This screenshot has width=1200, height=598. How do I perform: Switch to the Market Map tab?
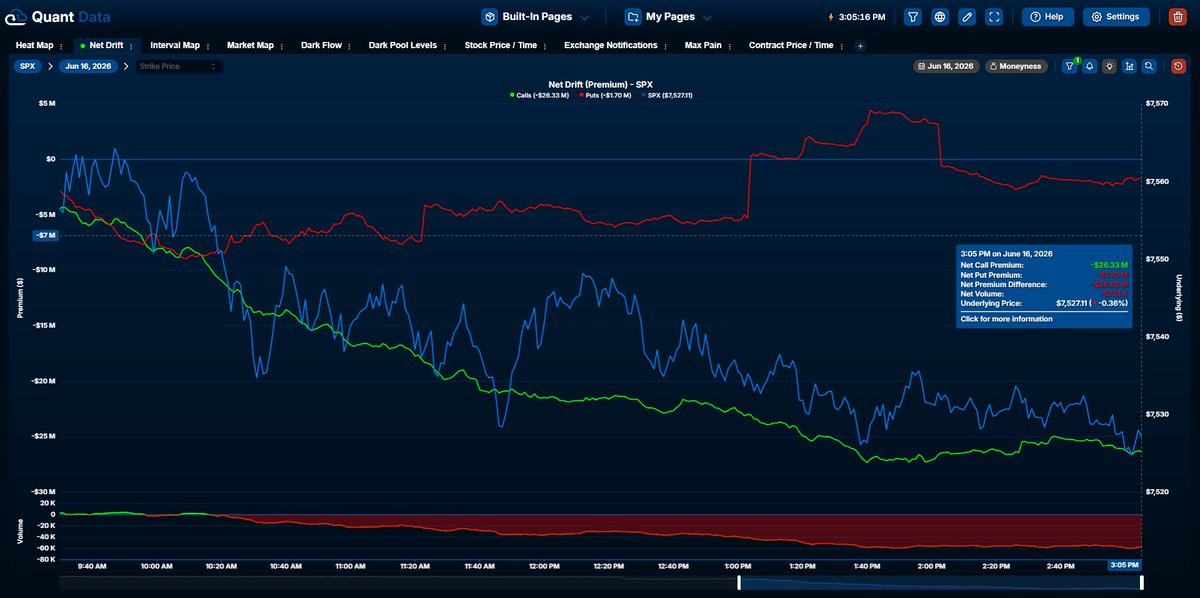250,45
